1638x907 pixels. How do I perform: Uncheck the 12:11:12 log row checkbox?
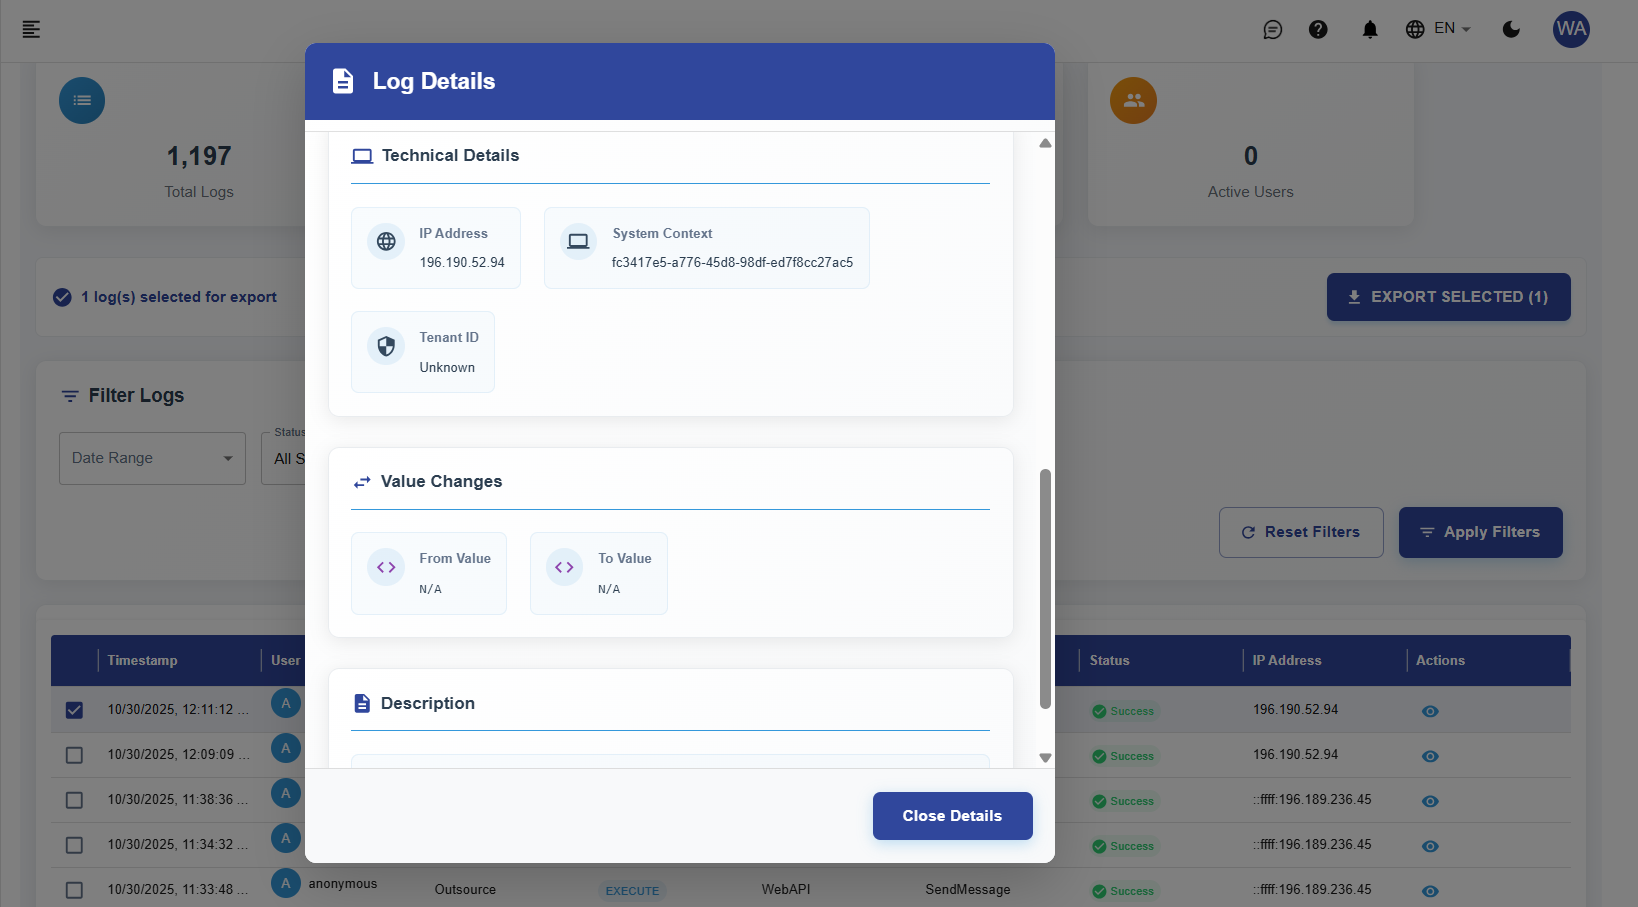[x=74, y=710]
